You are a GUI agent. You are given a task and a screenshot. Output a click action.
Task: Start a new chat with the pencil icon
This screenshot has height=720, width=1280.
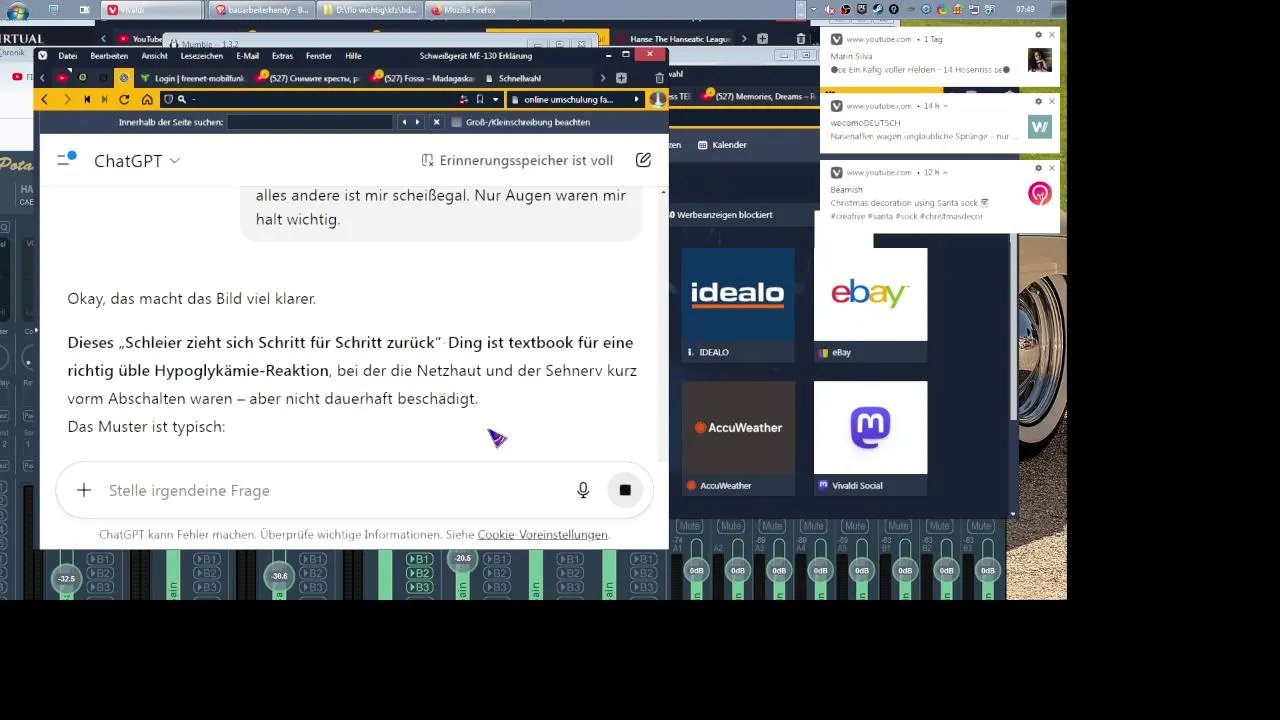pyautogui.click(x=643, y=160)
